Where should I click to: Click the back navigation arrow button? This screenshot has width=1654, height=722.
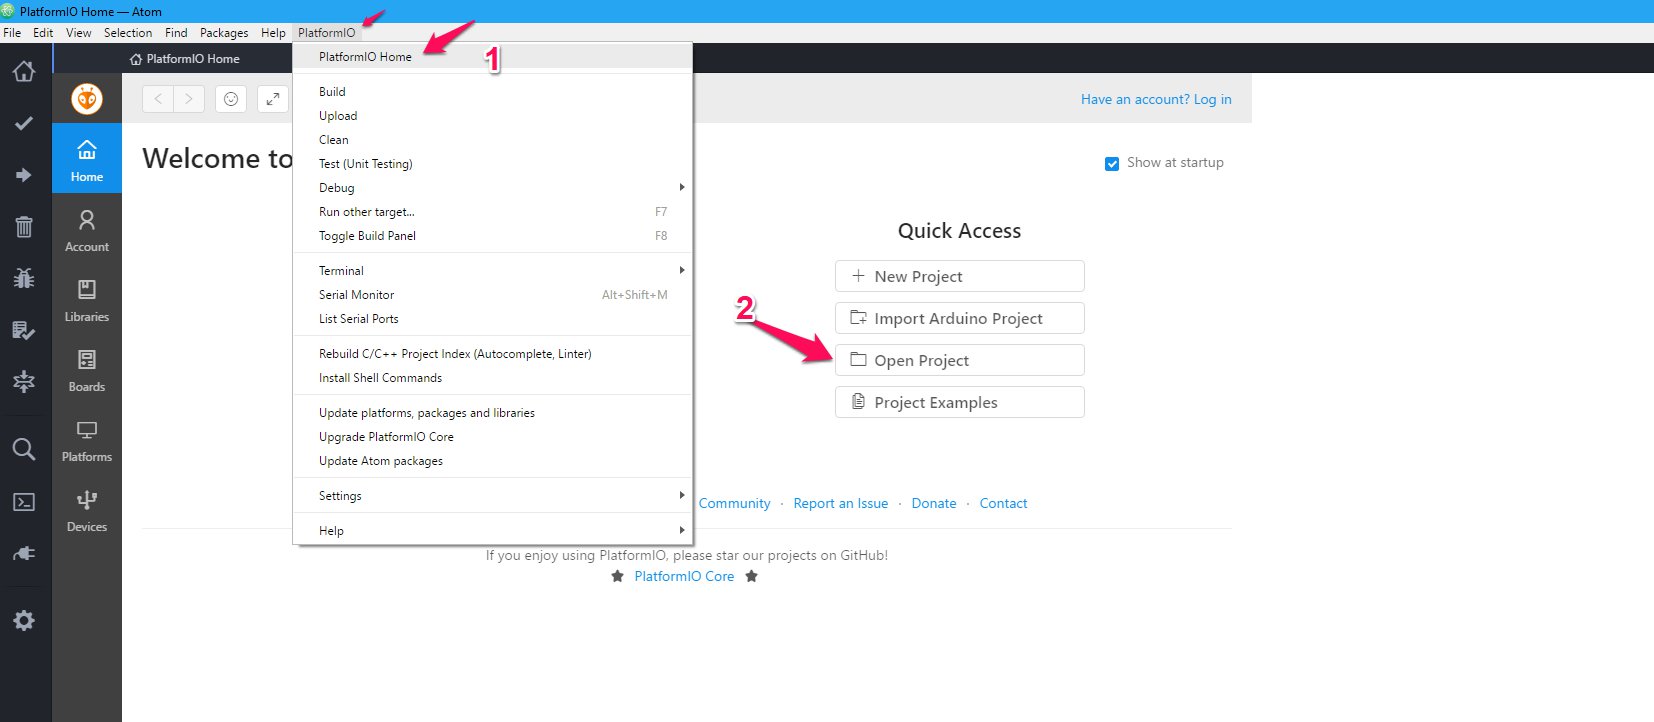click(158, 99)
